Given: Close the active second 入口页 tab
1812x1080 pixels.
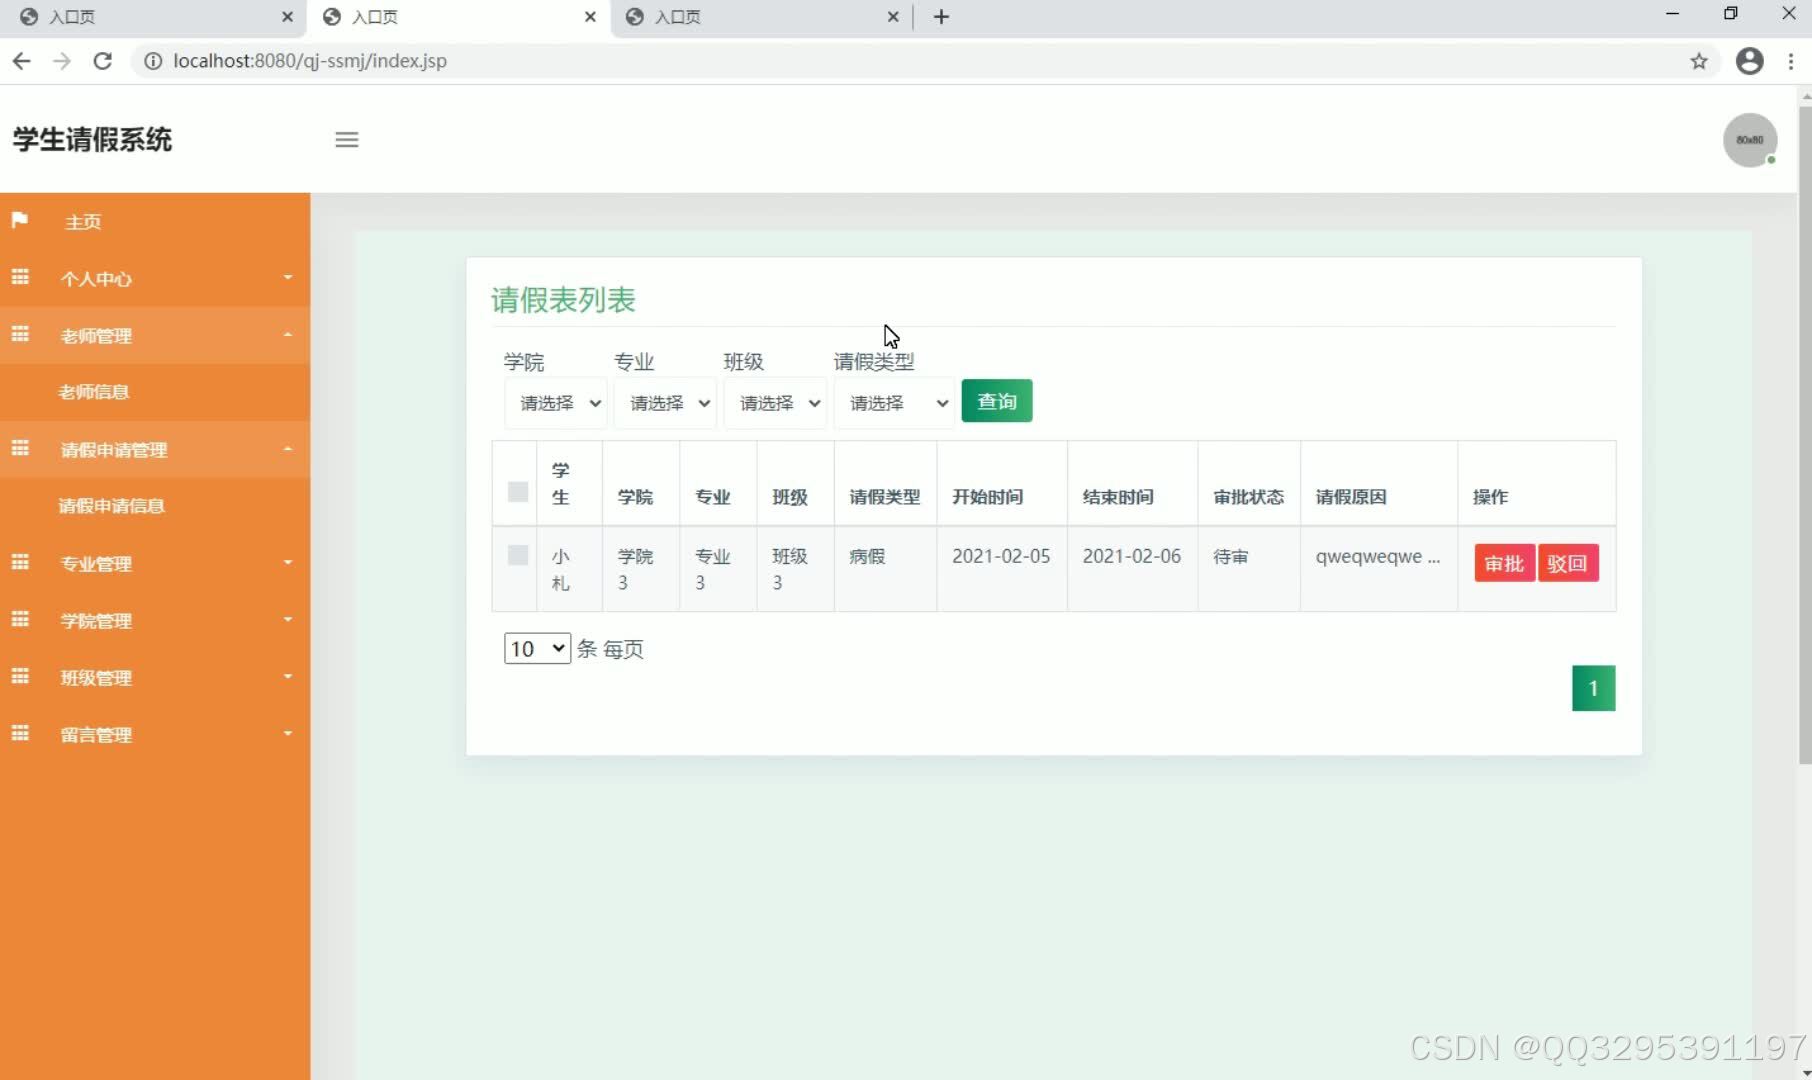Looking at the screenshot, I should (x=590, y=17).
